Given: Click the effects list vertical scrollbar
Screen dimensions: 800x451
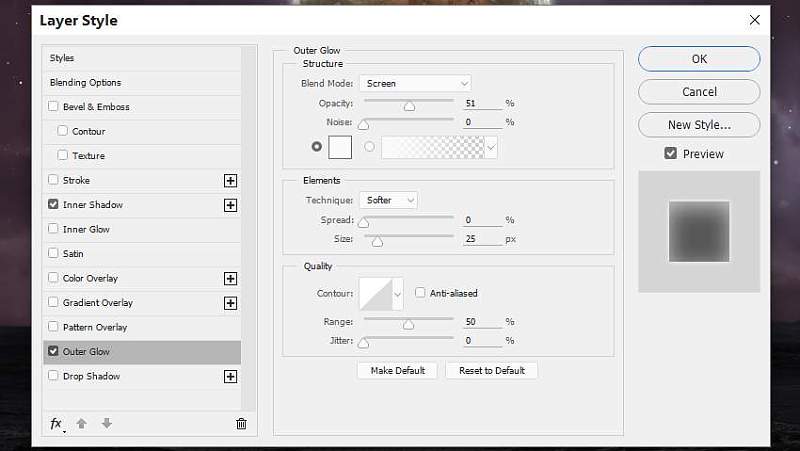Looking at the screenshot, I should coord(248,228).
